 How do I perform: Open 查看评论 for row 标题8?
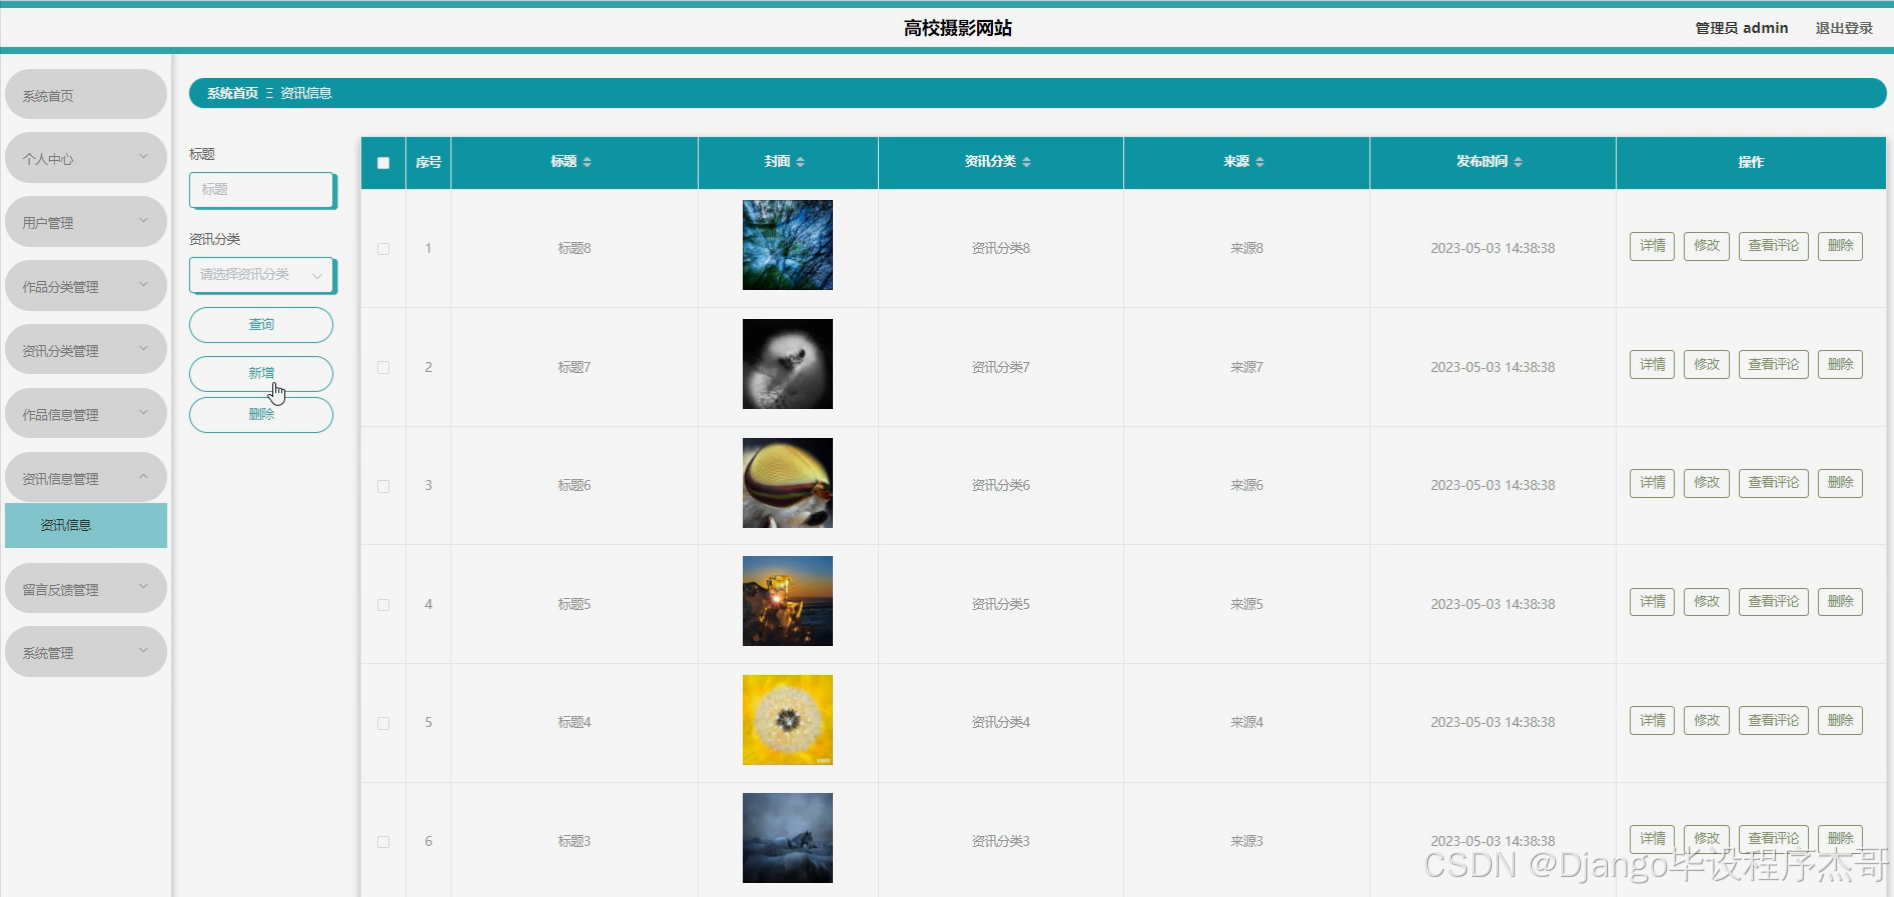pyautogui.click(x=1773, y=246)
